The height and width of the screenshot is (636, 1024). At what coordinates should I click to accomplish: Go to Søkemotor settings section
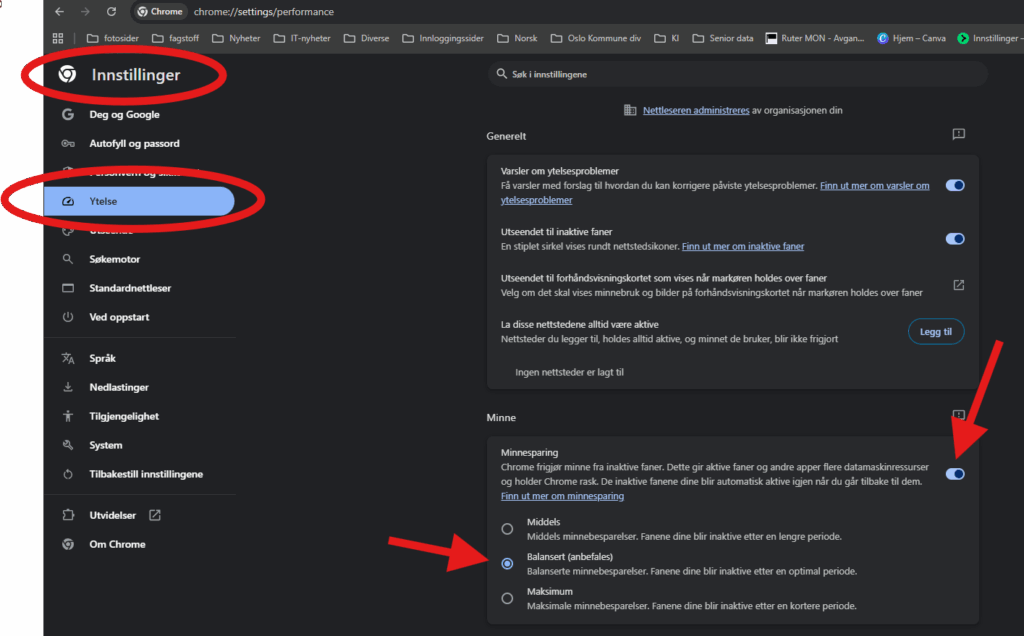click(x=117, y=259)
